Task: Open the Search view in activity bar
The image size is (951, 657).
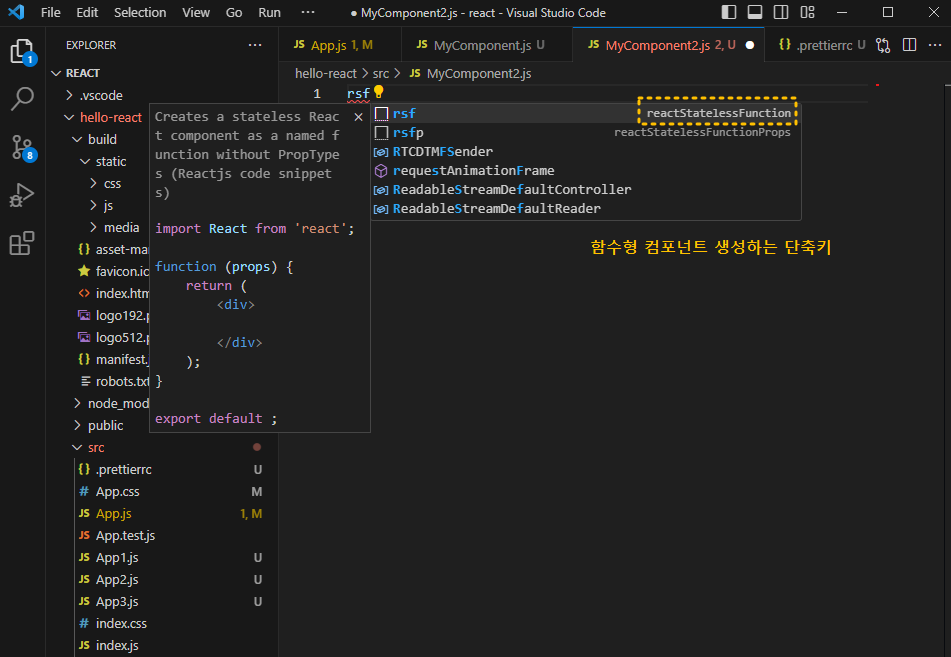Action: tap(22, 99)
